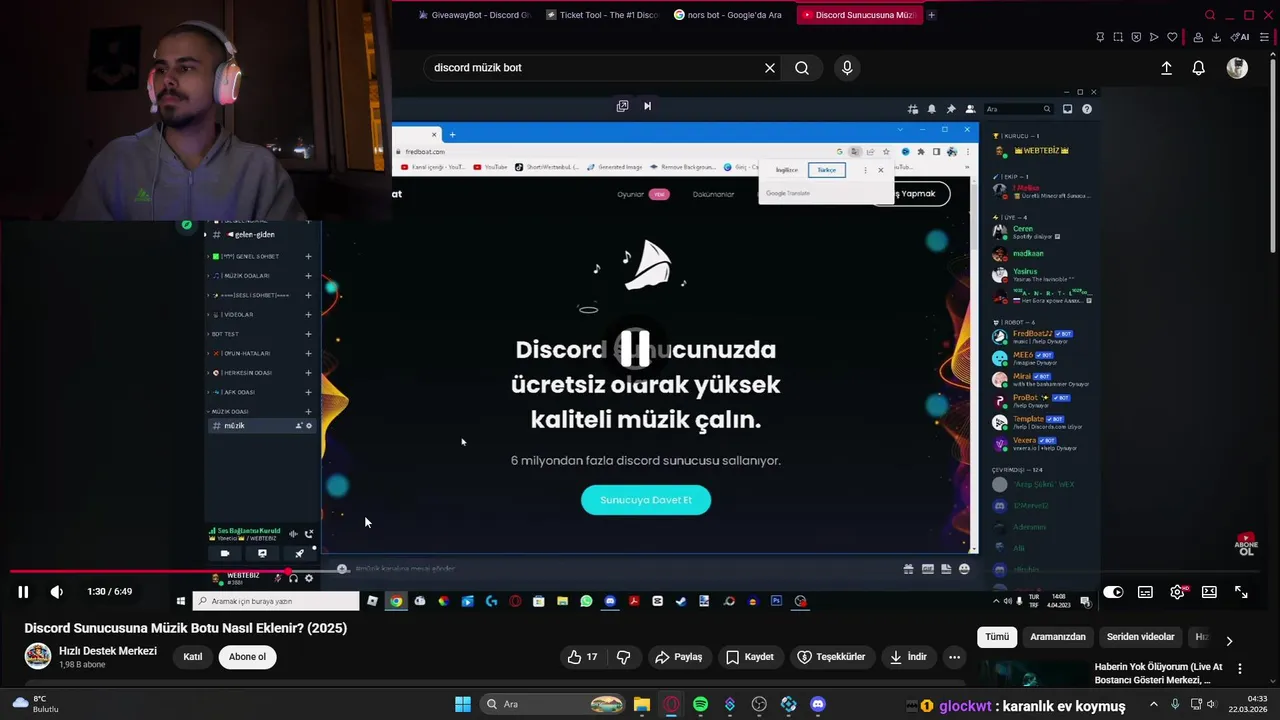Expand VİDEOLAR category plus
This screenshot has height=720, width=1280.
point(308,315)
